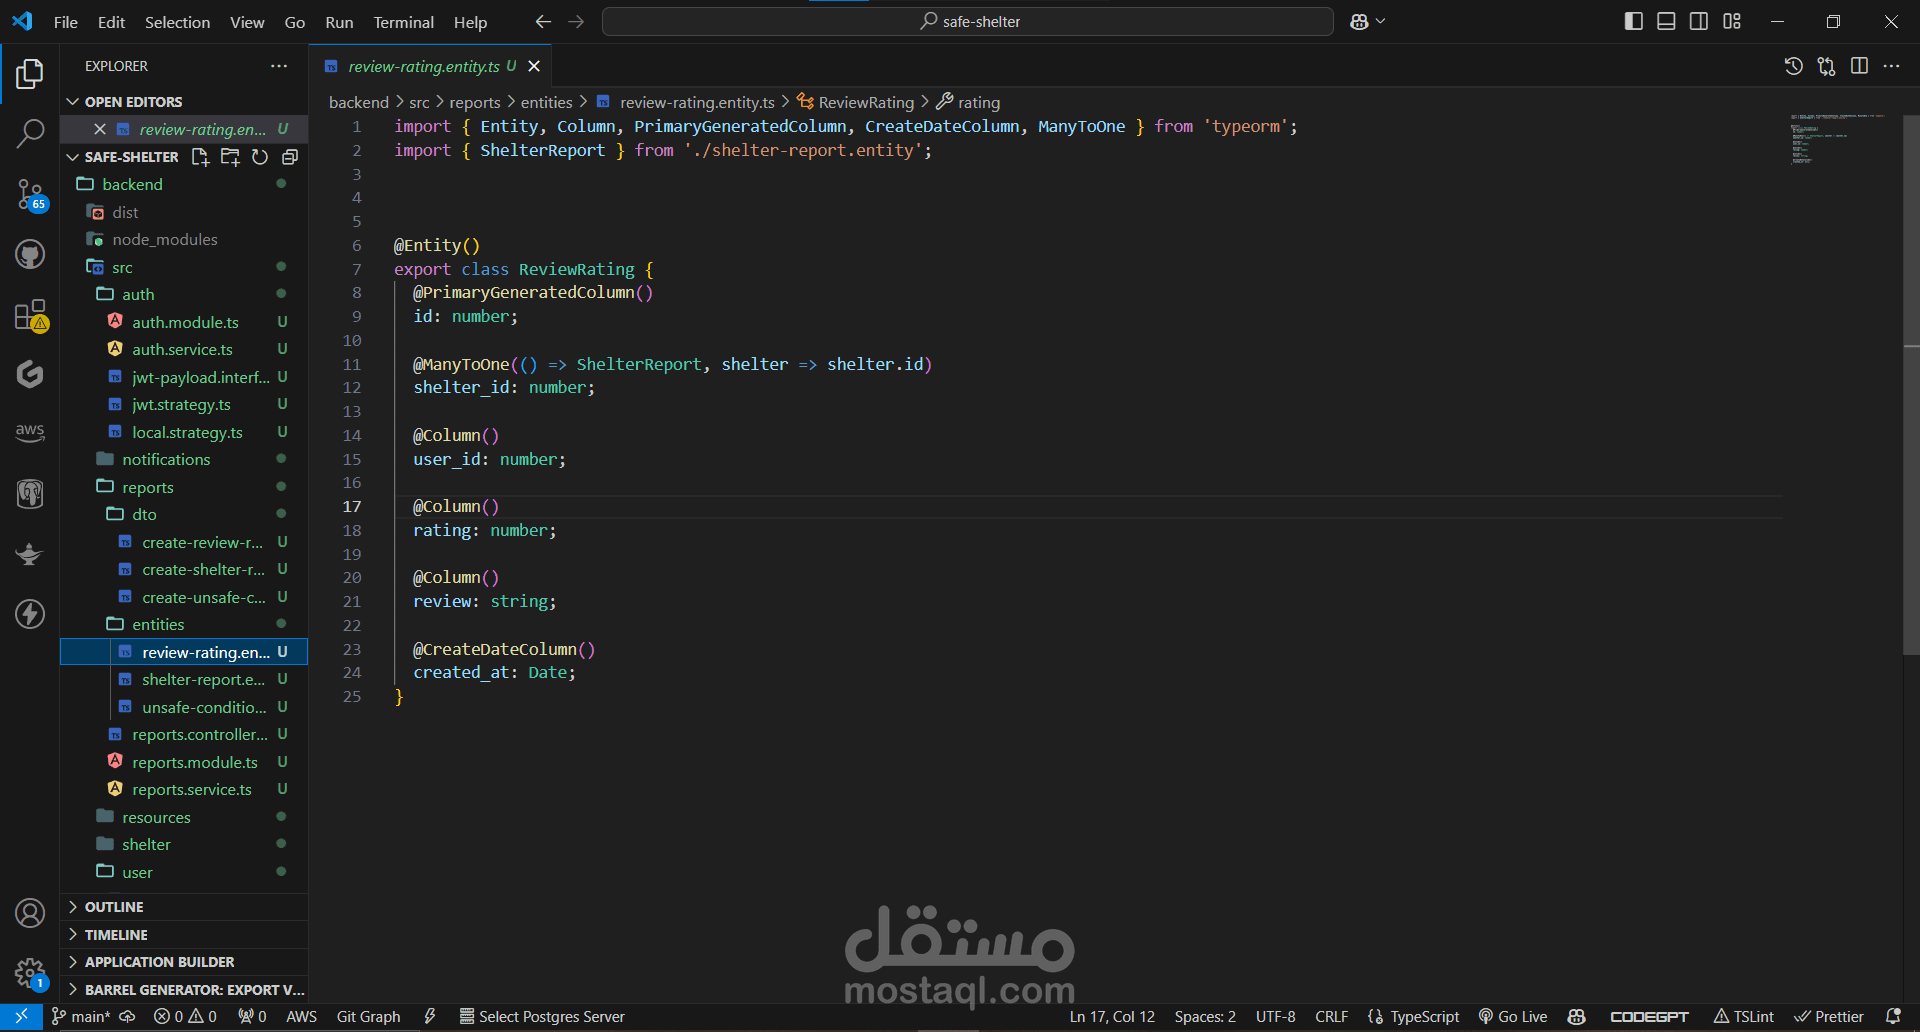Open the Extensions view in activity bar

pyautogui.click(x=30, y=315)
